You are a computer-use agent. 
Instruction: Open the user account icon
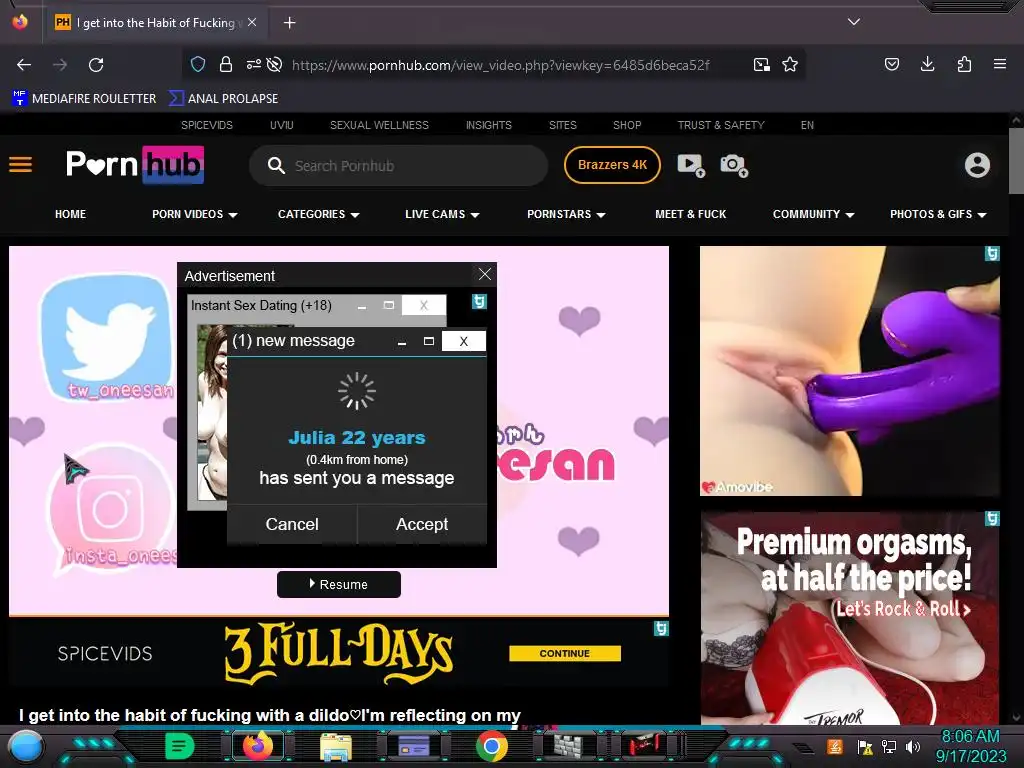(x=977, y=165)
